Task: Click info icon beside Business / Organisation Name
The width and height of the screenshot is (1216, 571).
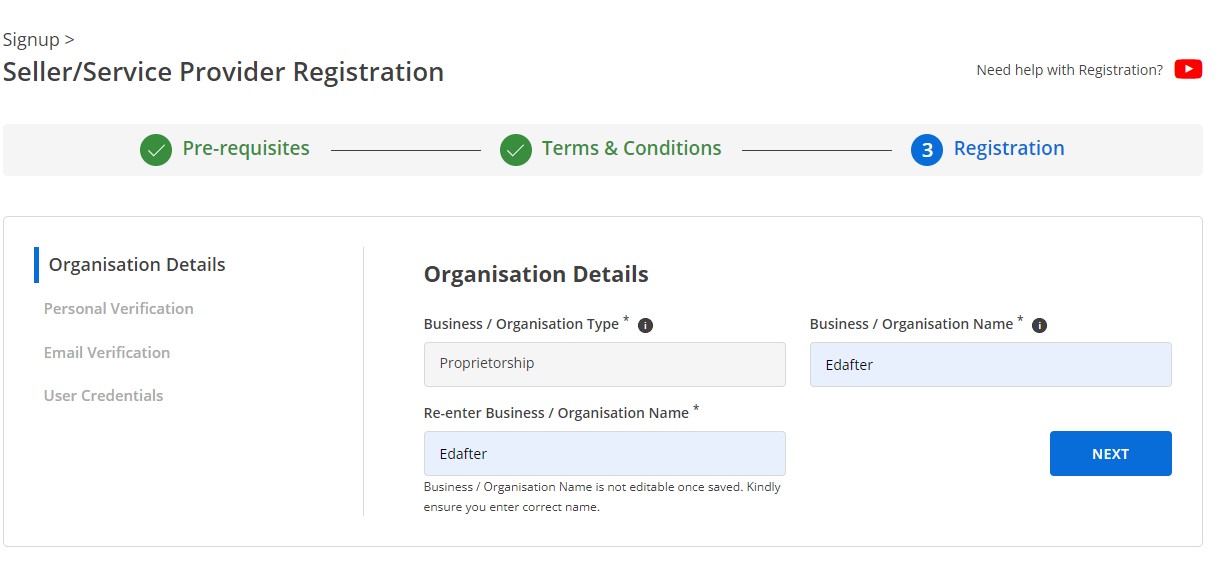Action: 1039,326
